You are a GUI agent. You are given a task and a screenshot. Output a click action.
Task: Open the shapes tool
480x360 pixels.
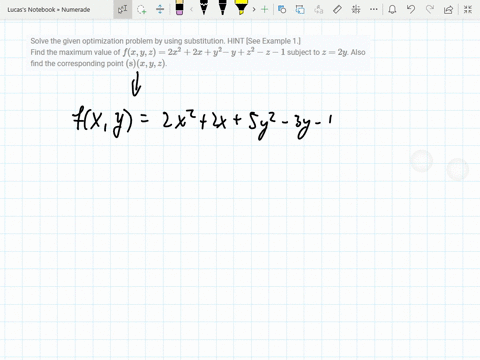[x=282, y=9]
